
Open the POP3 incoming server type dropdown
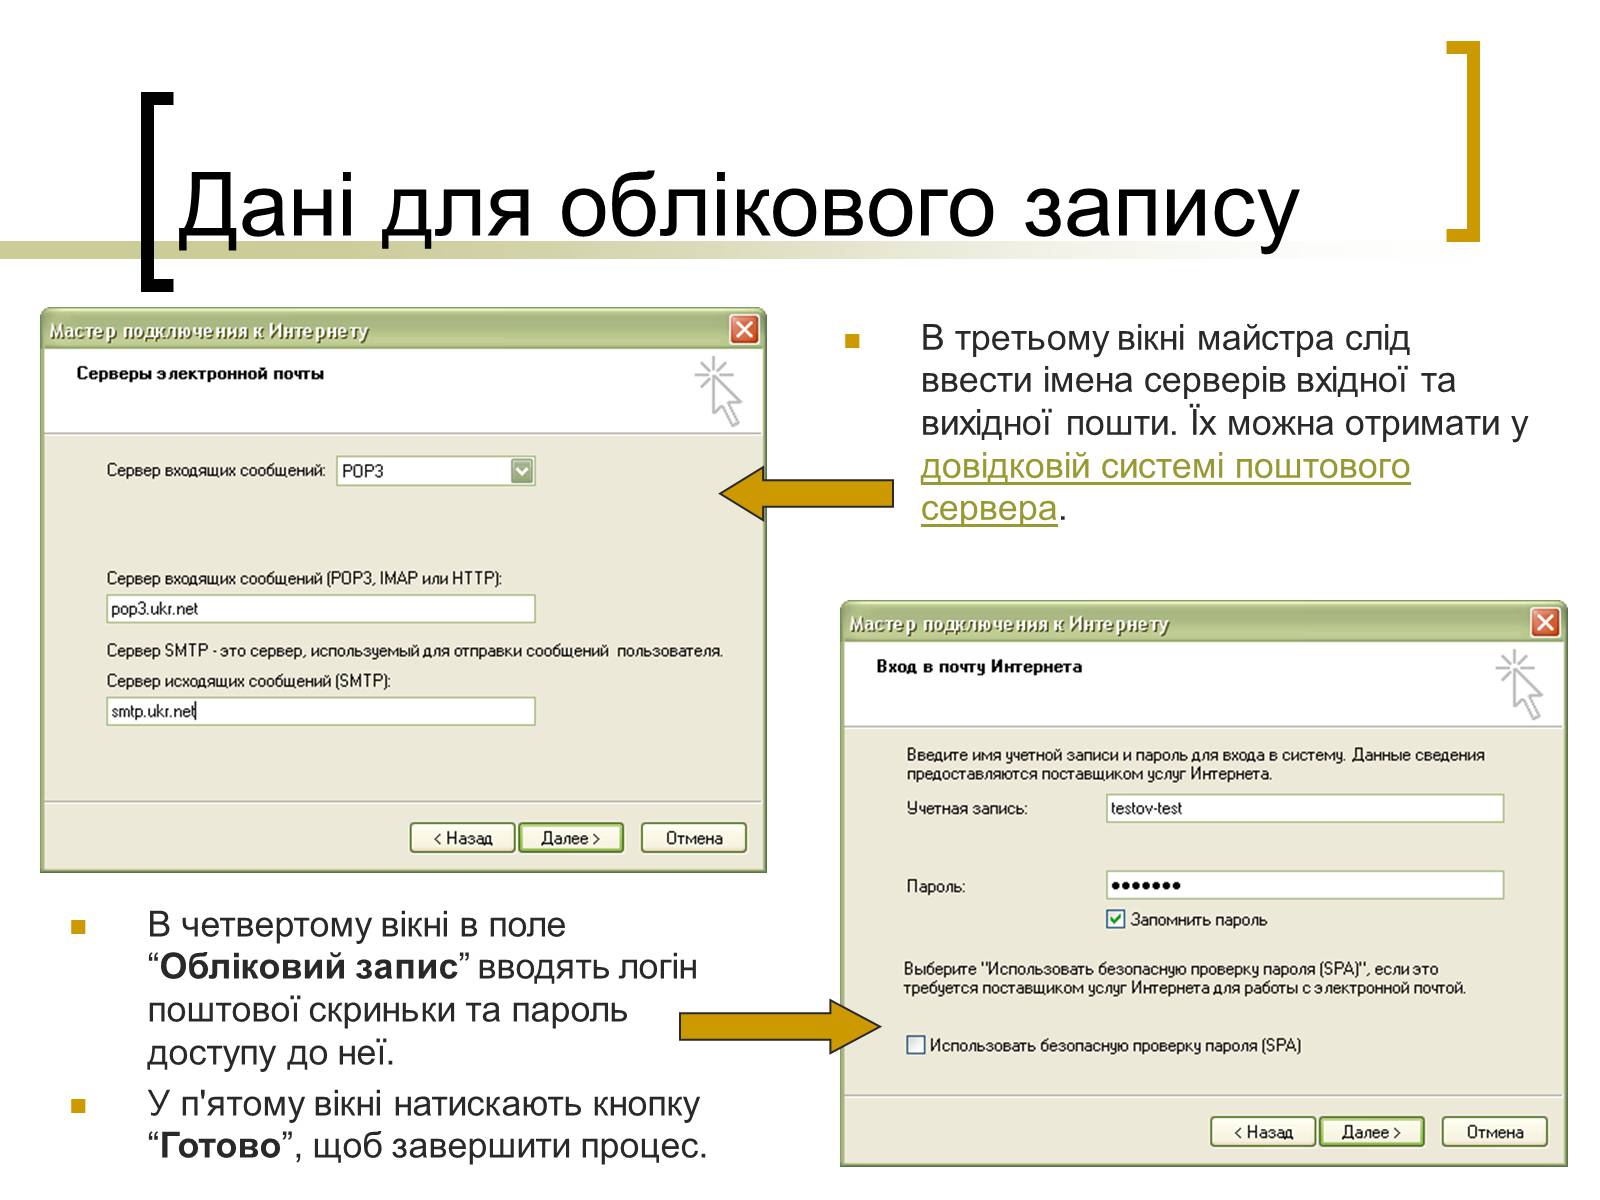tap(522, 470)
